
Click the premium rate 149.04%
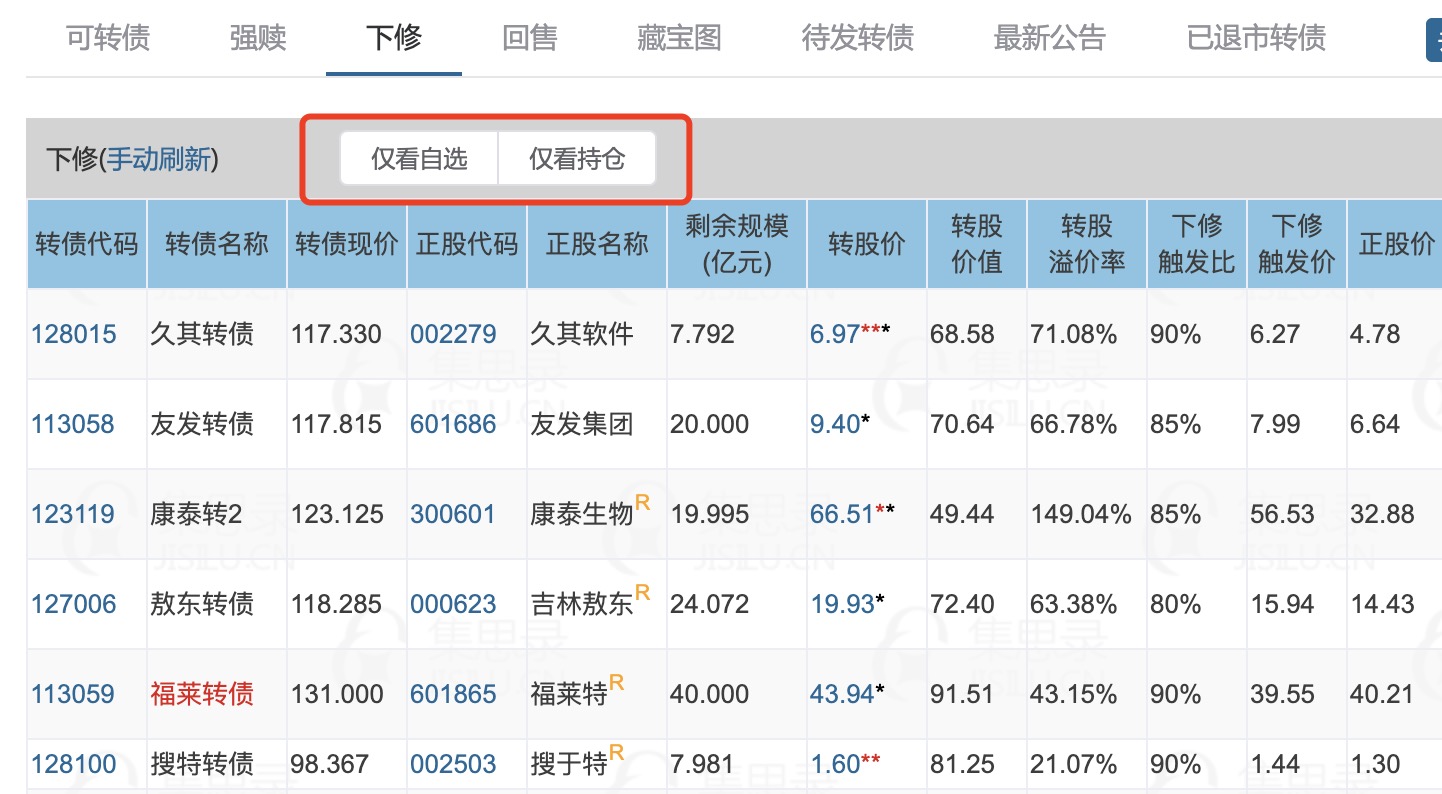pyautogui.click(x=1081, y=514)
